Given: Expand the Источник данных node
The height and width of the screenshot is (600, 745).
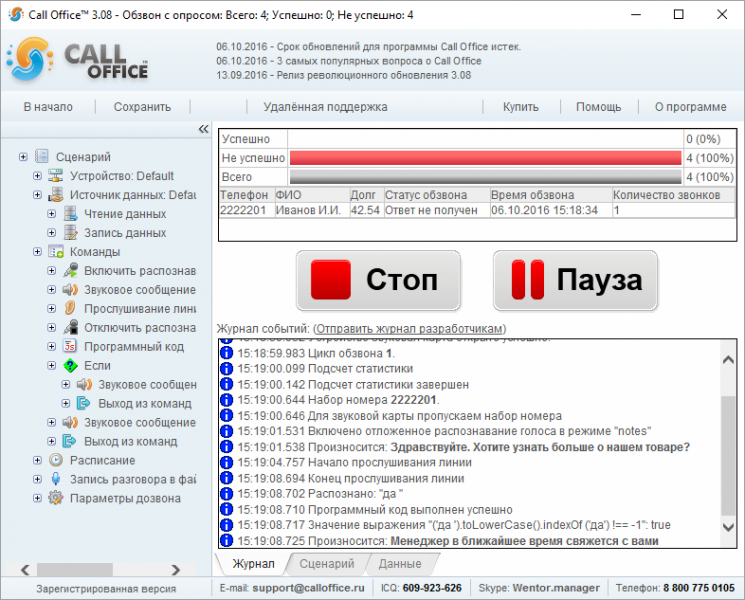Looking at the screenshot, I should point(38,195).
